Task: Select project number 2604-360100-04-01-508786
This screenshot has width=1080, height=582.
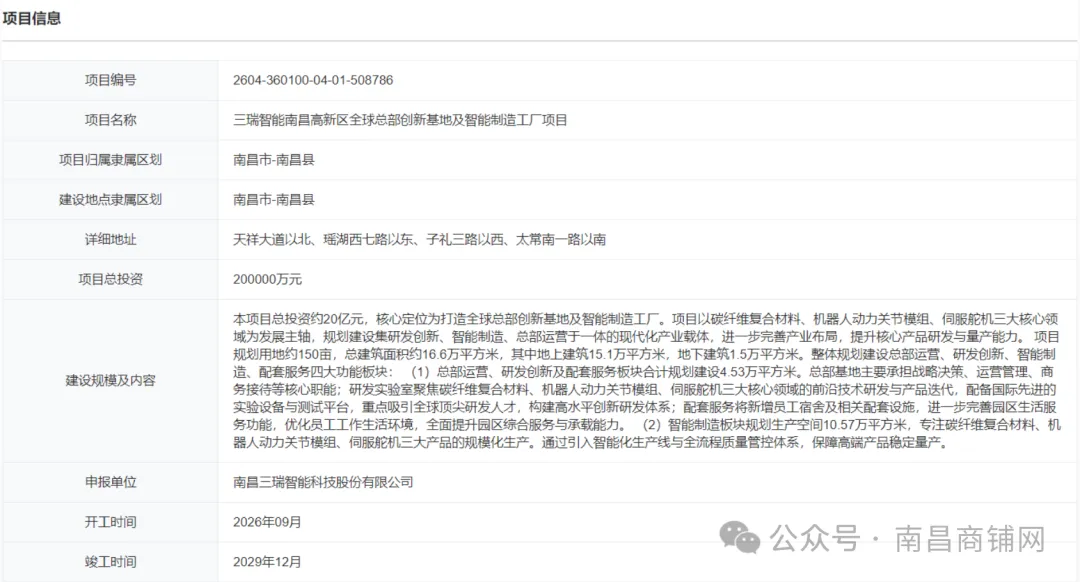Action: pos(313,80)
